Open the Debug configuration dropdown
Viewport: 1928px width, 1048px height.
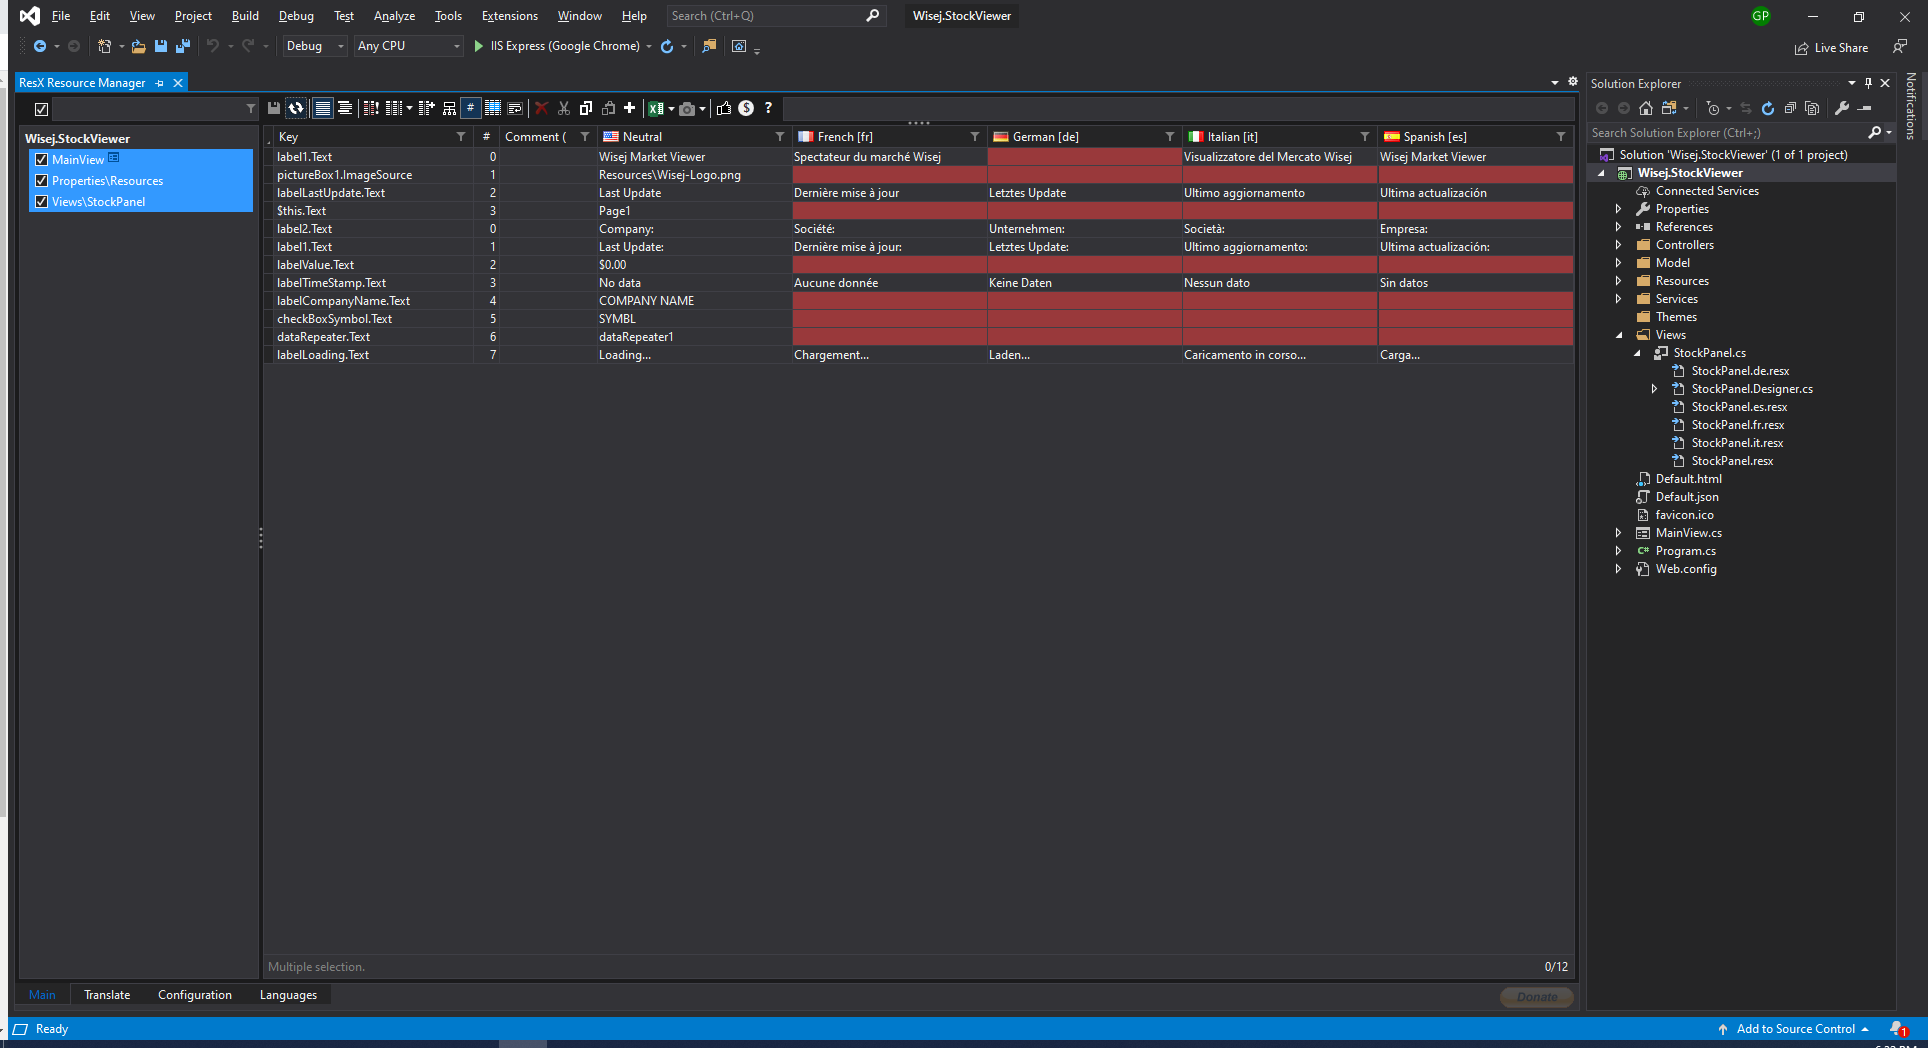point(314,46)
